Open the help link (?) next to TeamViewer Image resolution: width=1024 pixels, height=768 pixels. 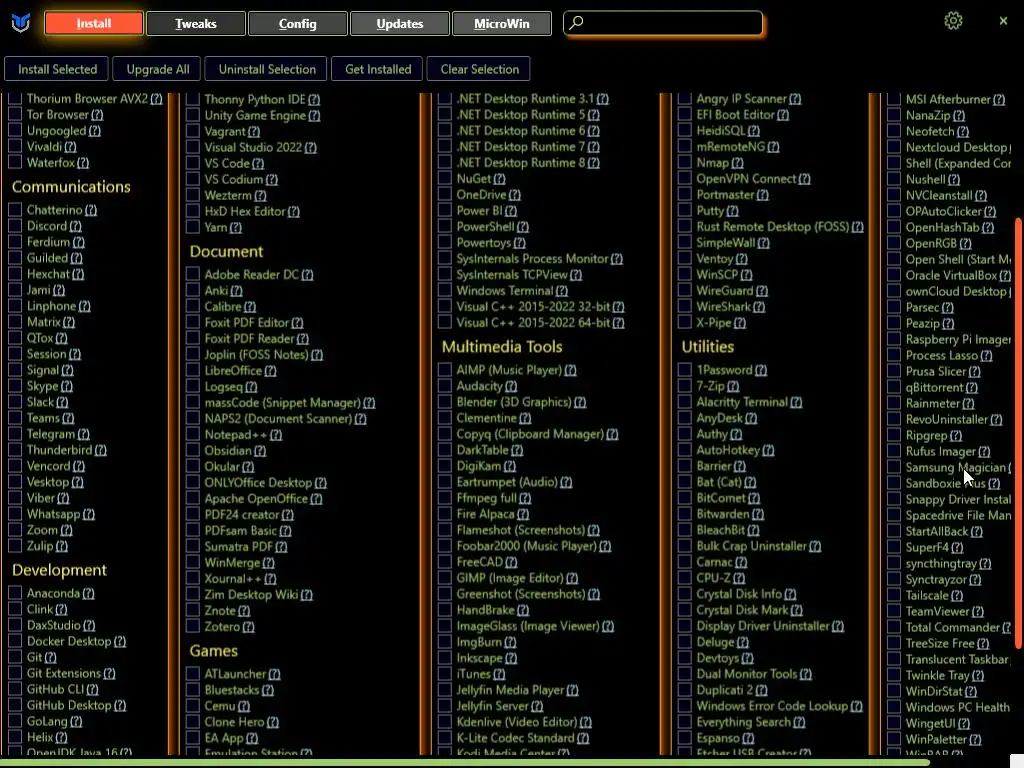(x=978, y=612)
